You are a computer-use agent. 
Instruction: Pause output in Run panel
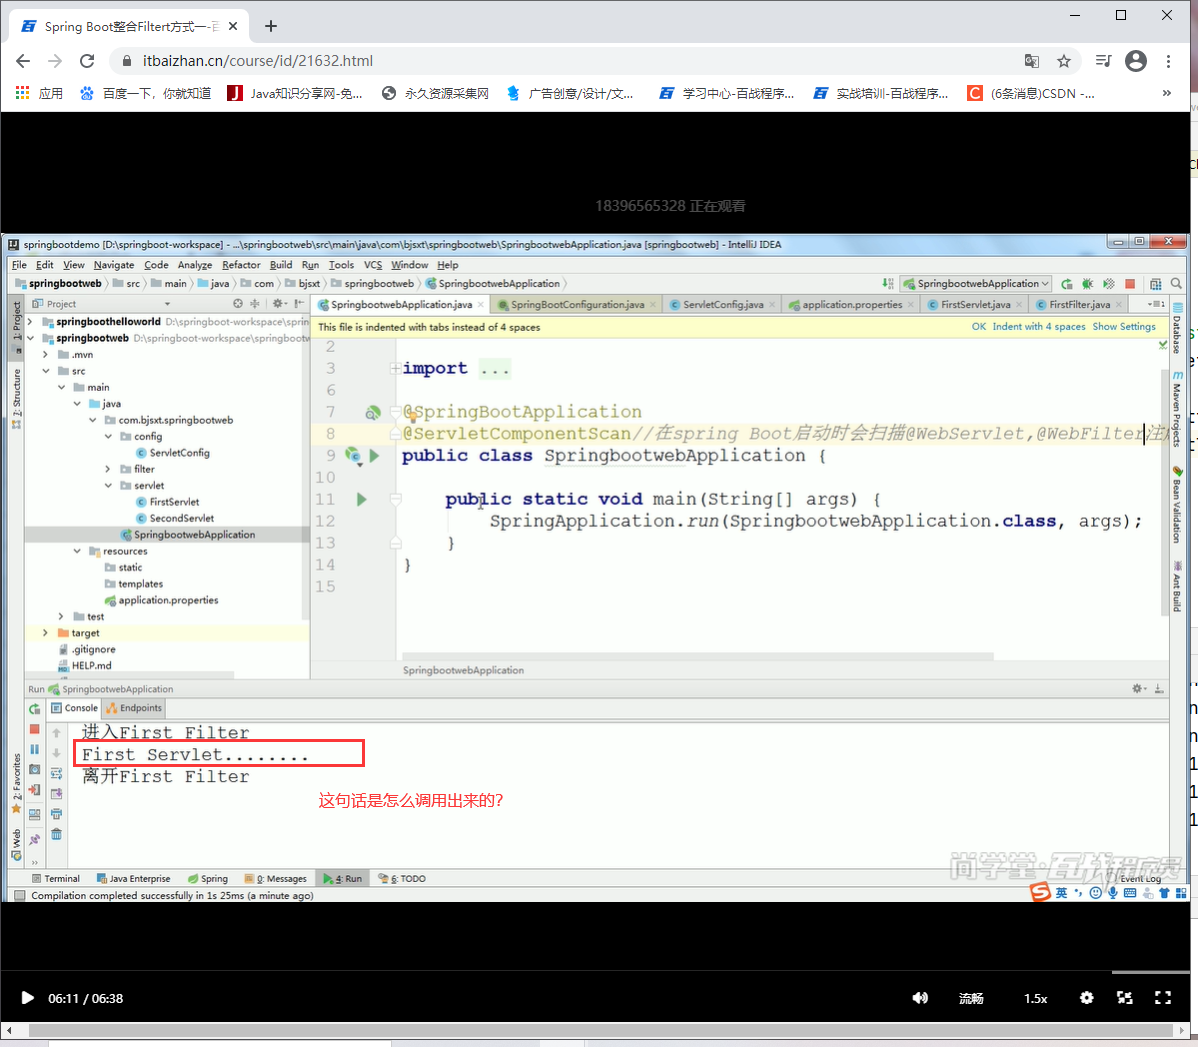[x=34, y=749]
